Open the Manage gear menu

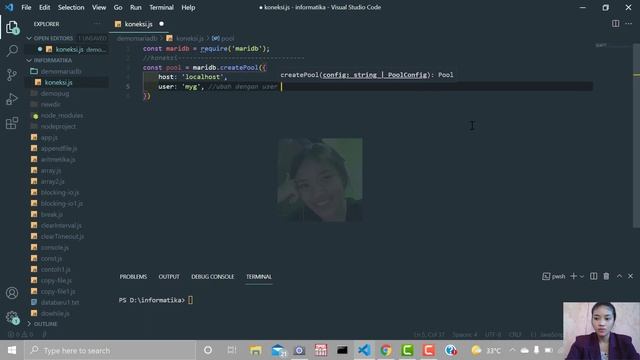click(x=12, y=317)
